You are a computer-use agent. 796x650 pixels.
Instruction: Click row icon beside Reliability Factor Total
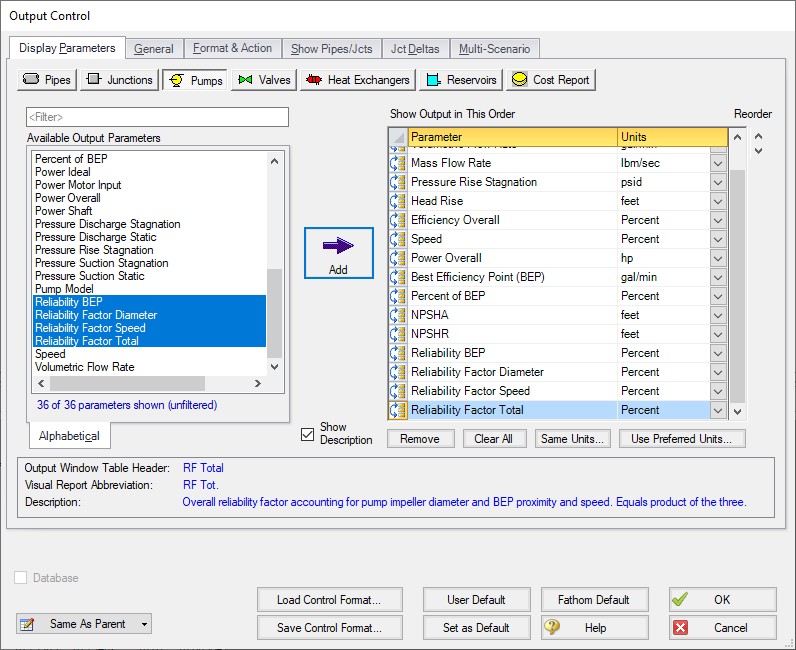click(x=398, y=410)
